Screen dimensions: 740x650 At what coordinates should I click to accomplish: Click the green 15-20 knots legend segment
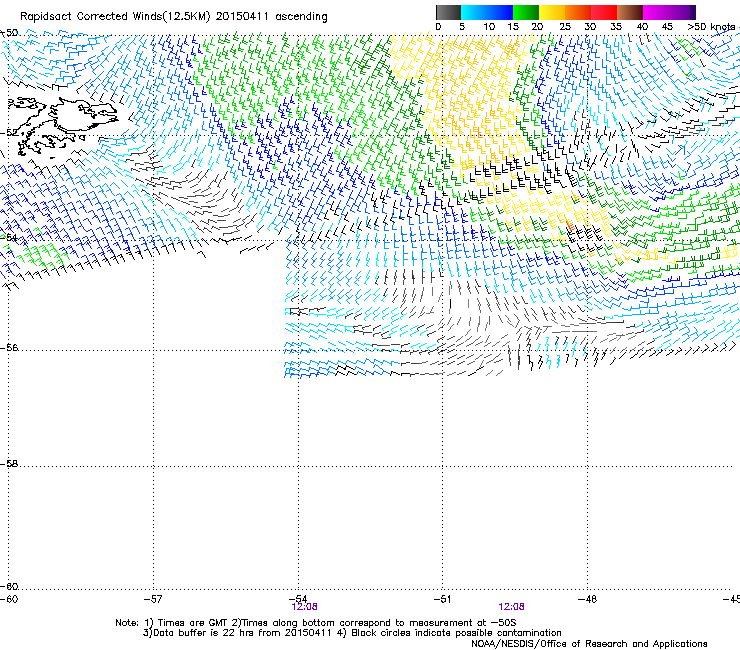pos(526,12)
